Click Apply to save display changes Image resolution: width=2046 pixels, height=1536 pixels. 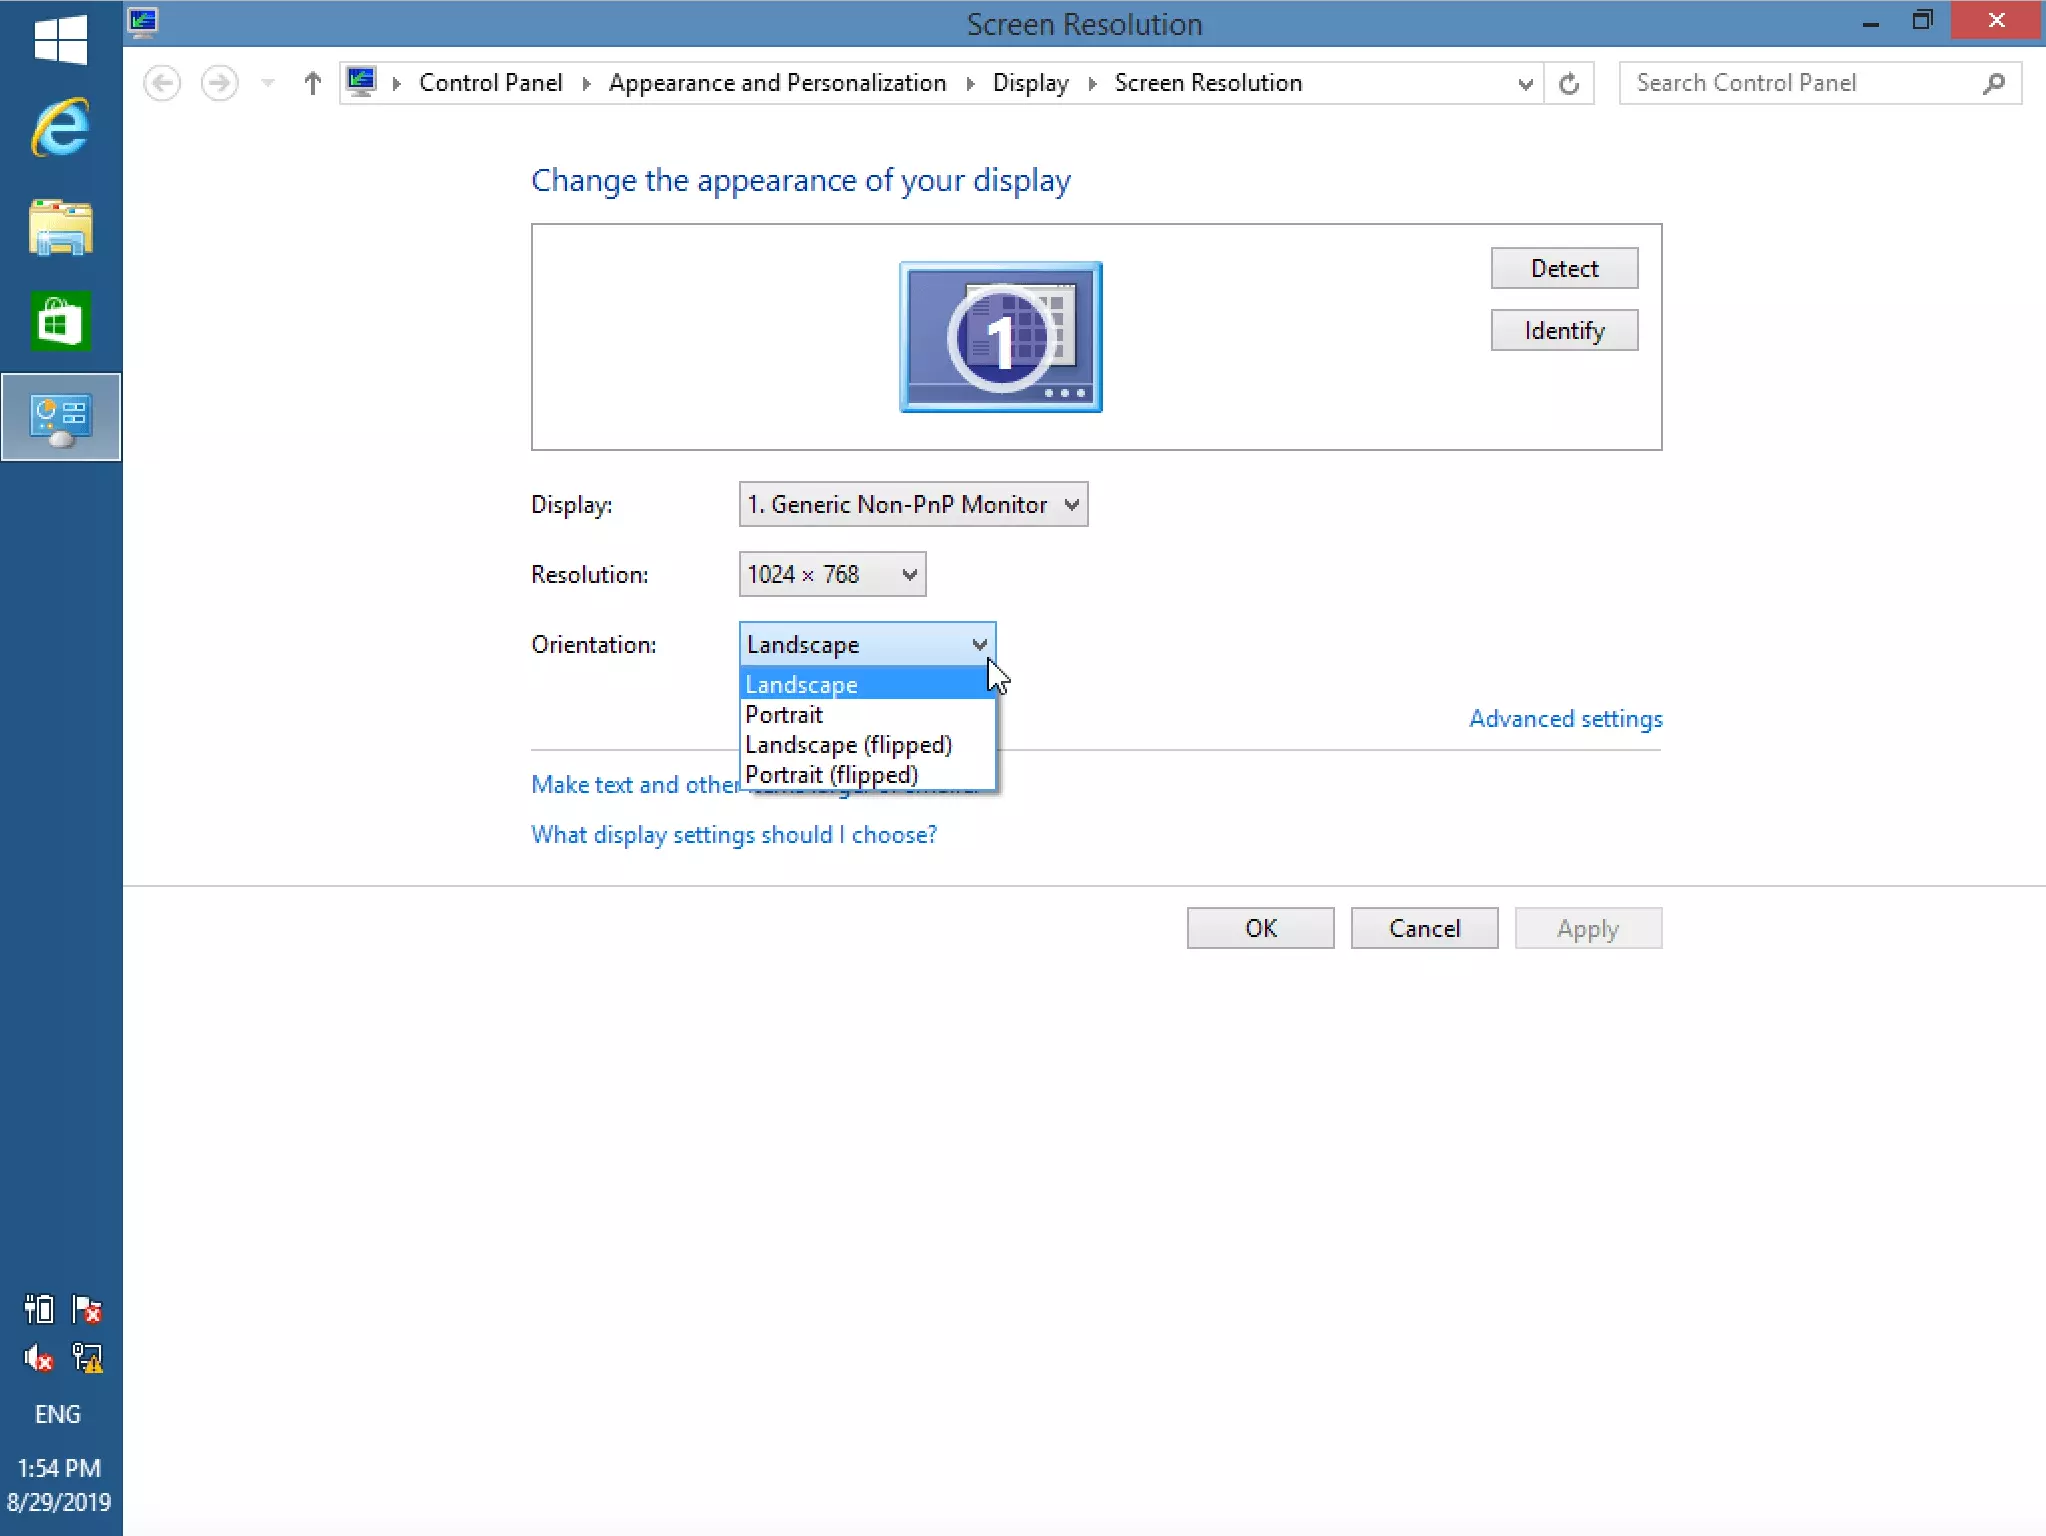pyautogui.click(x=1588, y=928)
